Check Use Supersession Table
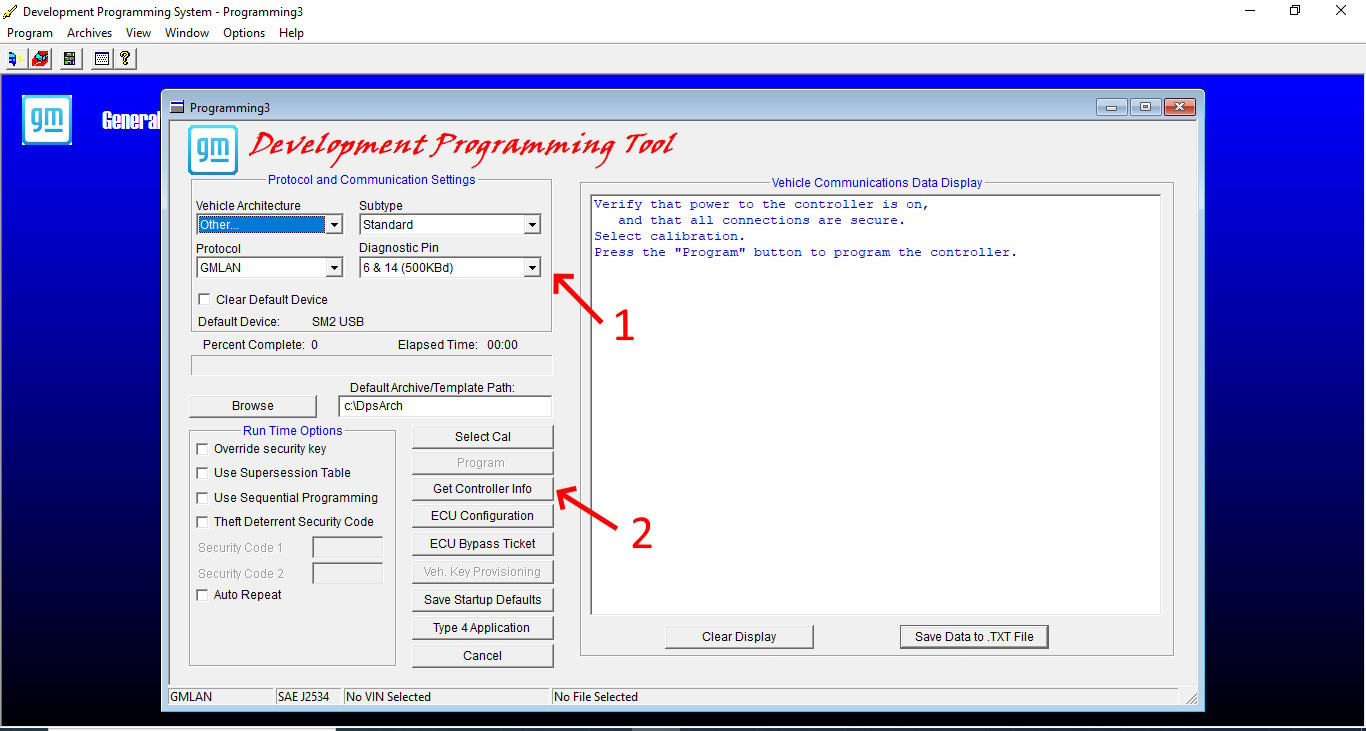This screenshot has width=1366, height=731. click(x=203, y=473)
